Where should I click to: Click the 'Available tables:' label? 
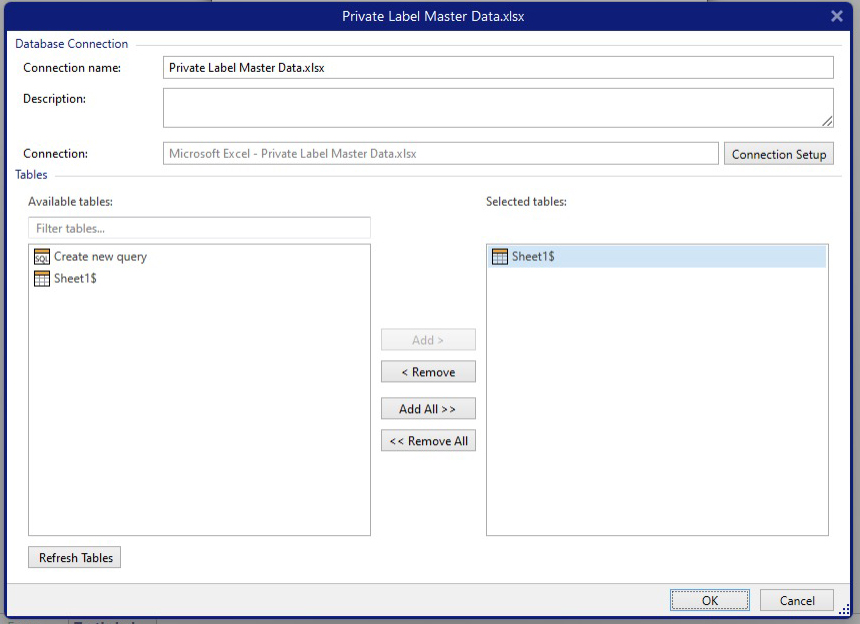point(70,201)
